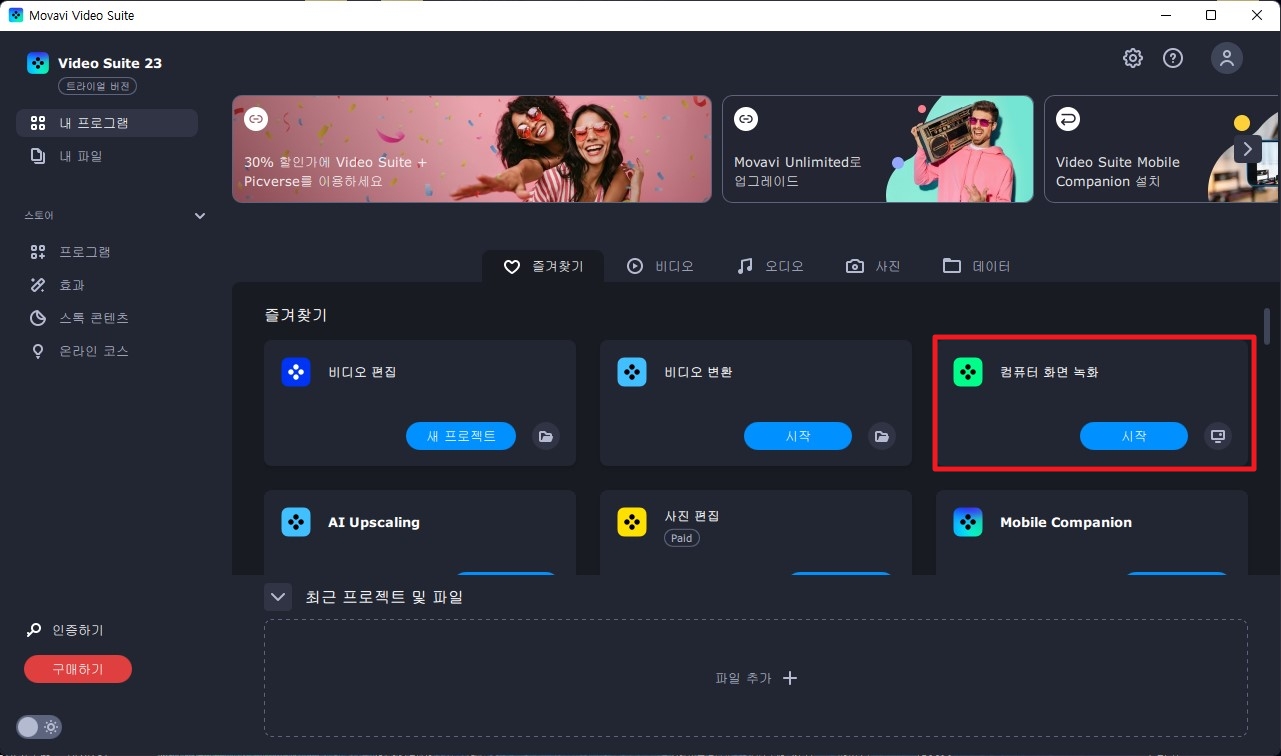Click 새 프로젝트 button in 비디오 편집

(x=461, y=436)
